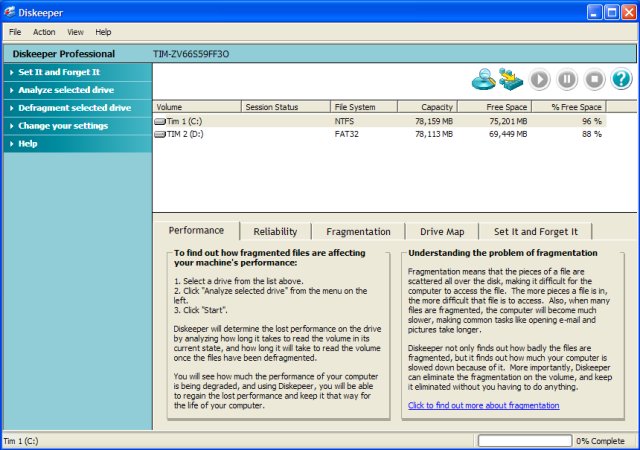Screen dimensions: 640x450
Task: Open the Action menu
Action: (44, 32)
